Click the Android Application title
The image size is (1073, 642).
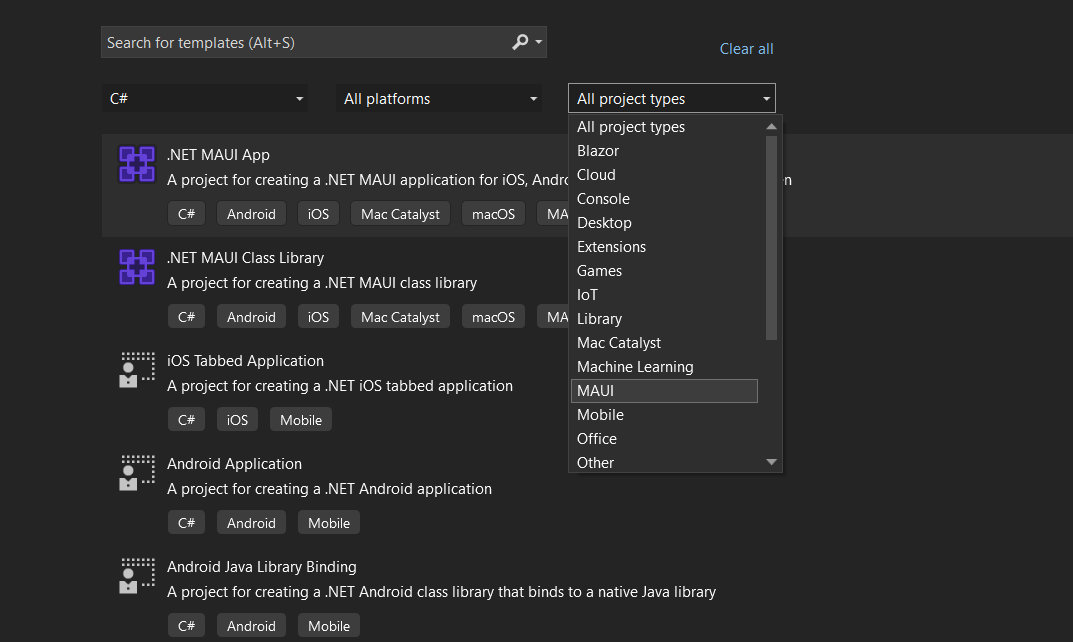235,464
